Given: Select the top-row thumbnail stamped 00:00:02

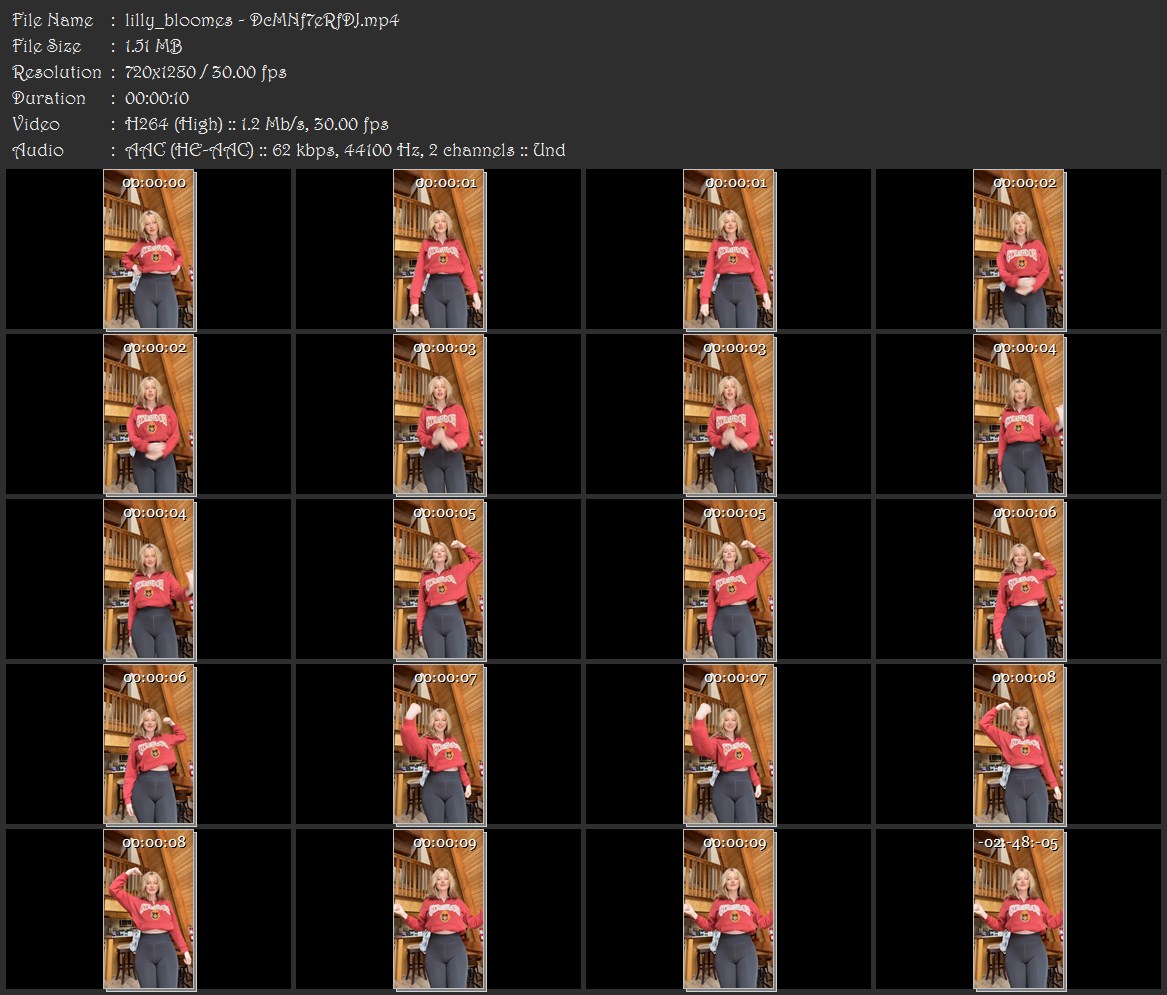Looking at the screenshot, I should [x=1019, y=249].
